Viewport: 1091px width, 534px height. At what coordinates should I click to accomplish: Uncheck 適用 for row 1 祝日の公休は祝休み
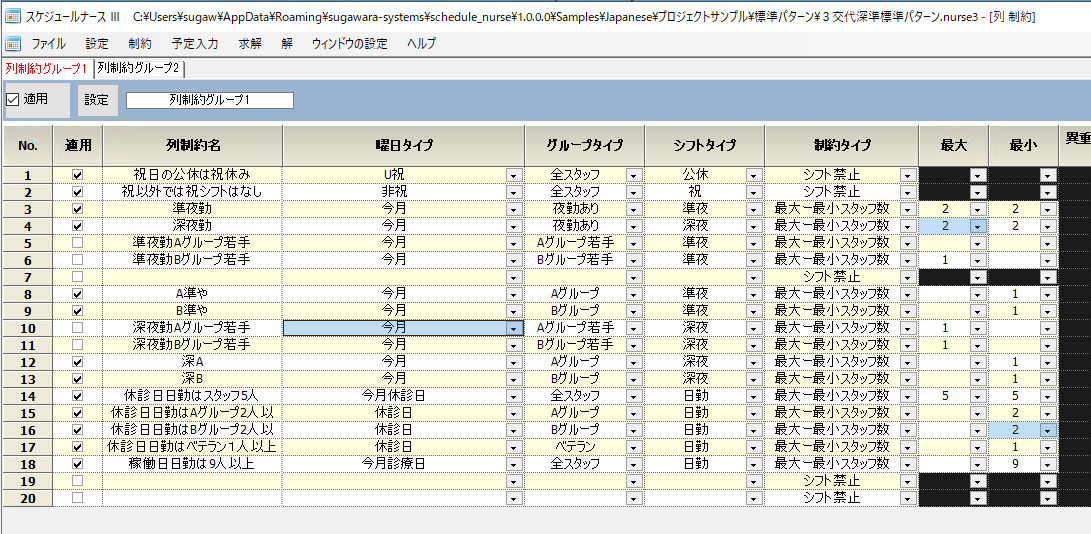[77, 175]
